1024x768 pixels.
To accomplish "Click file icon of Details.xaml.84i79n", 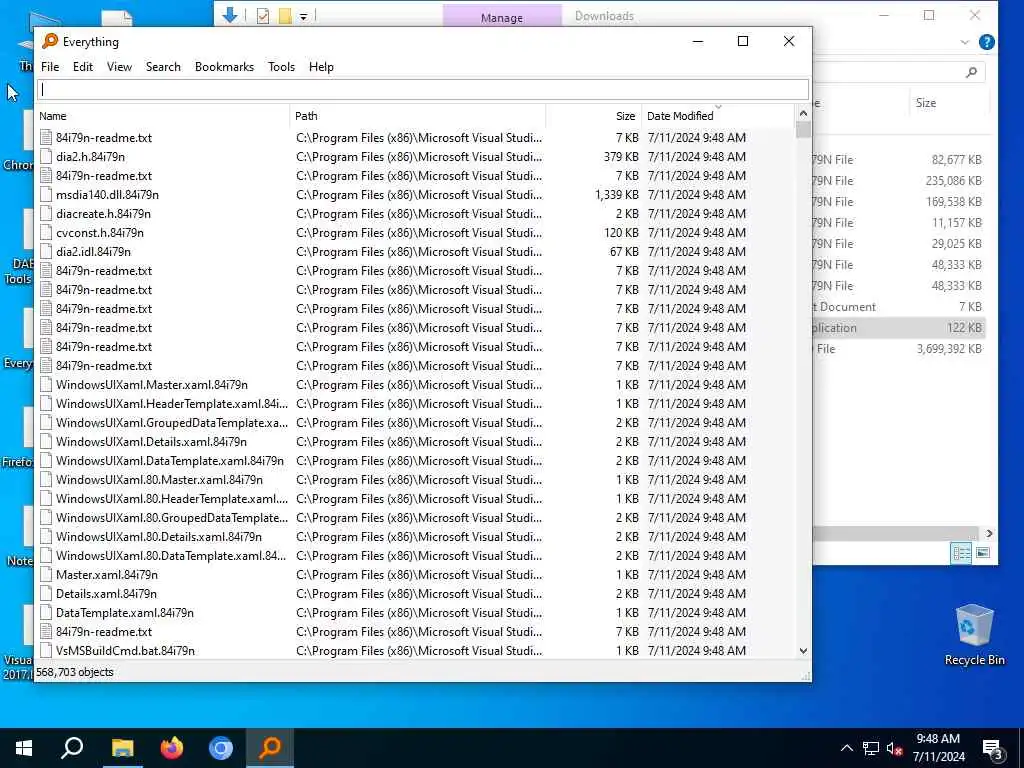I will (46, 594).
